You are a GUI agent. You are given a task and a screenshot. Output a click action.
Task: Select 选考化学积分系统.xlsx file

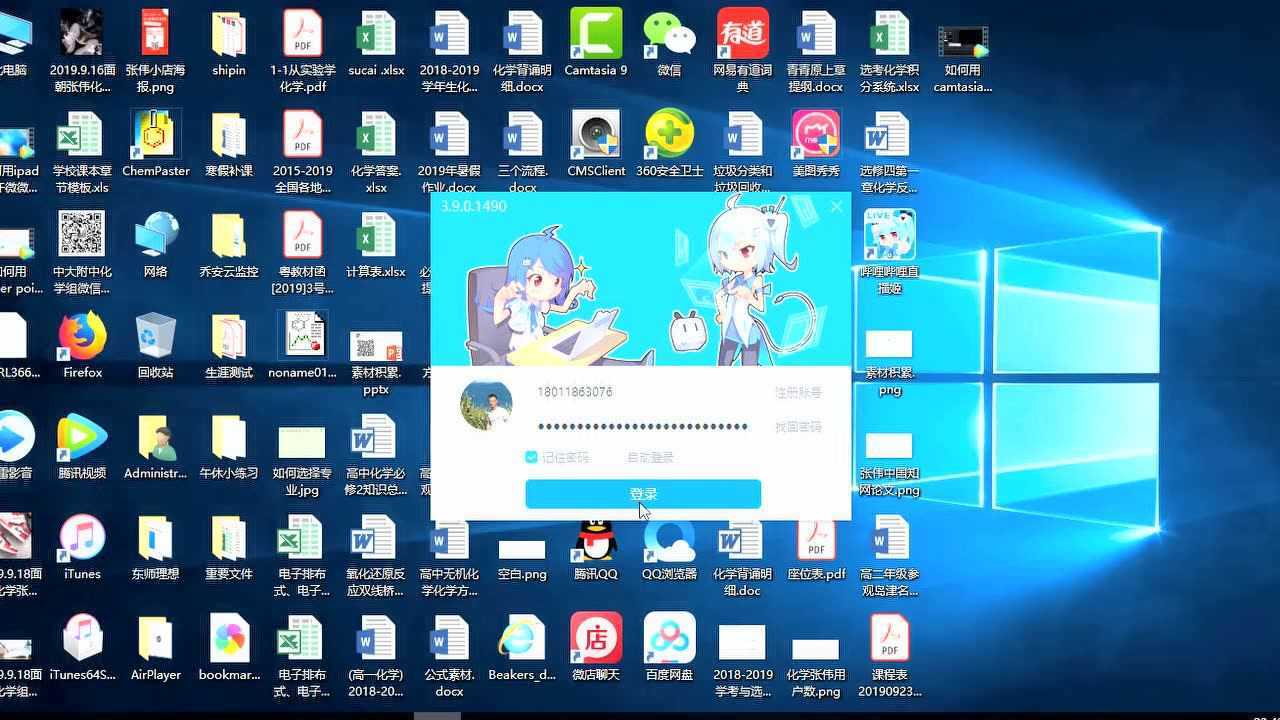pyautogui.click(x=889, y=51)
